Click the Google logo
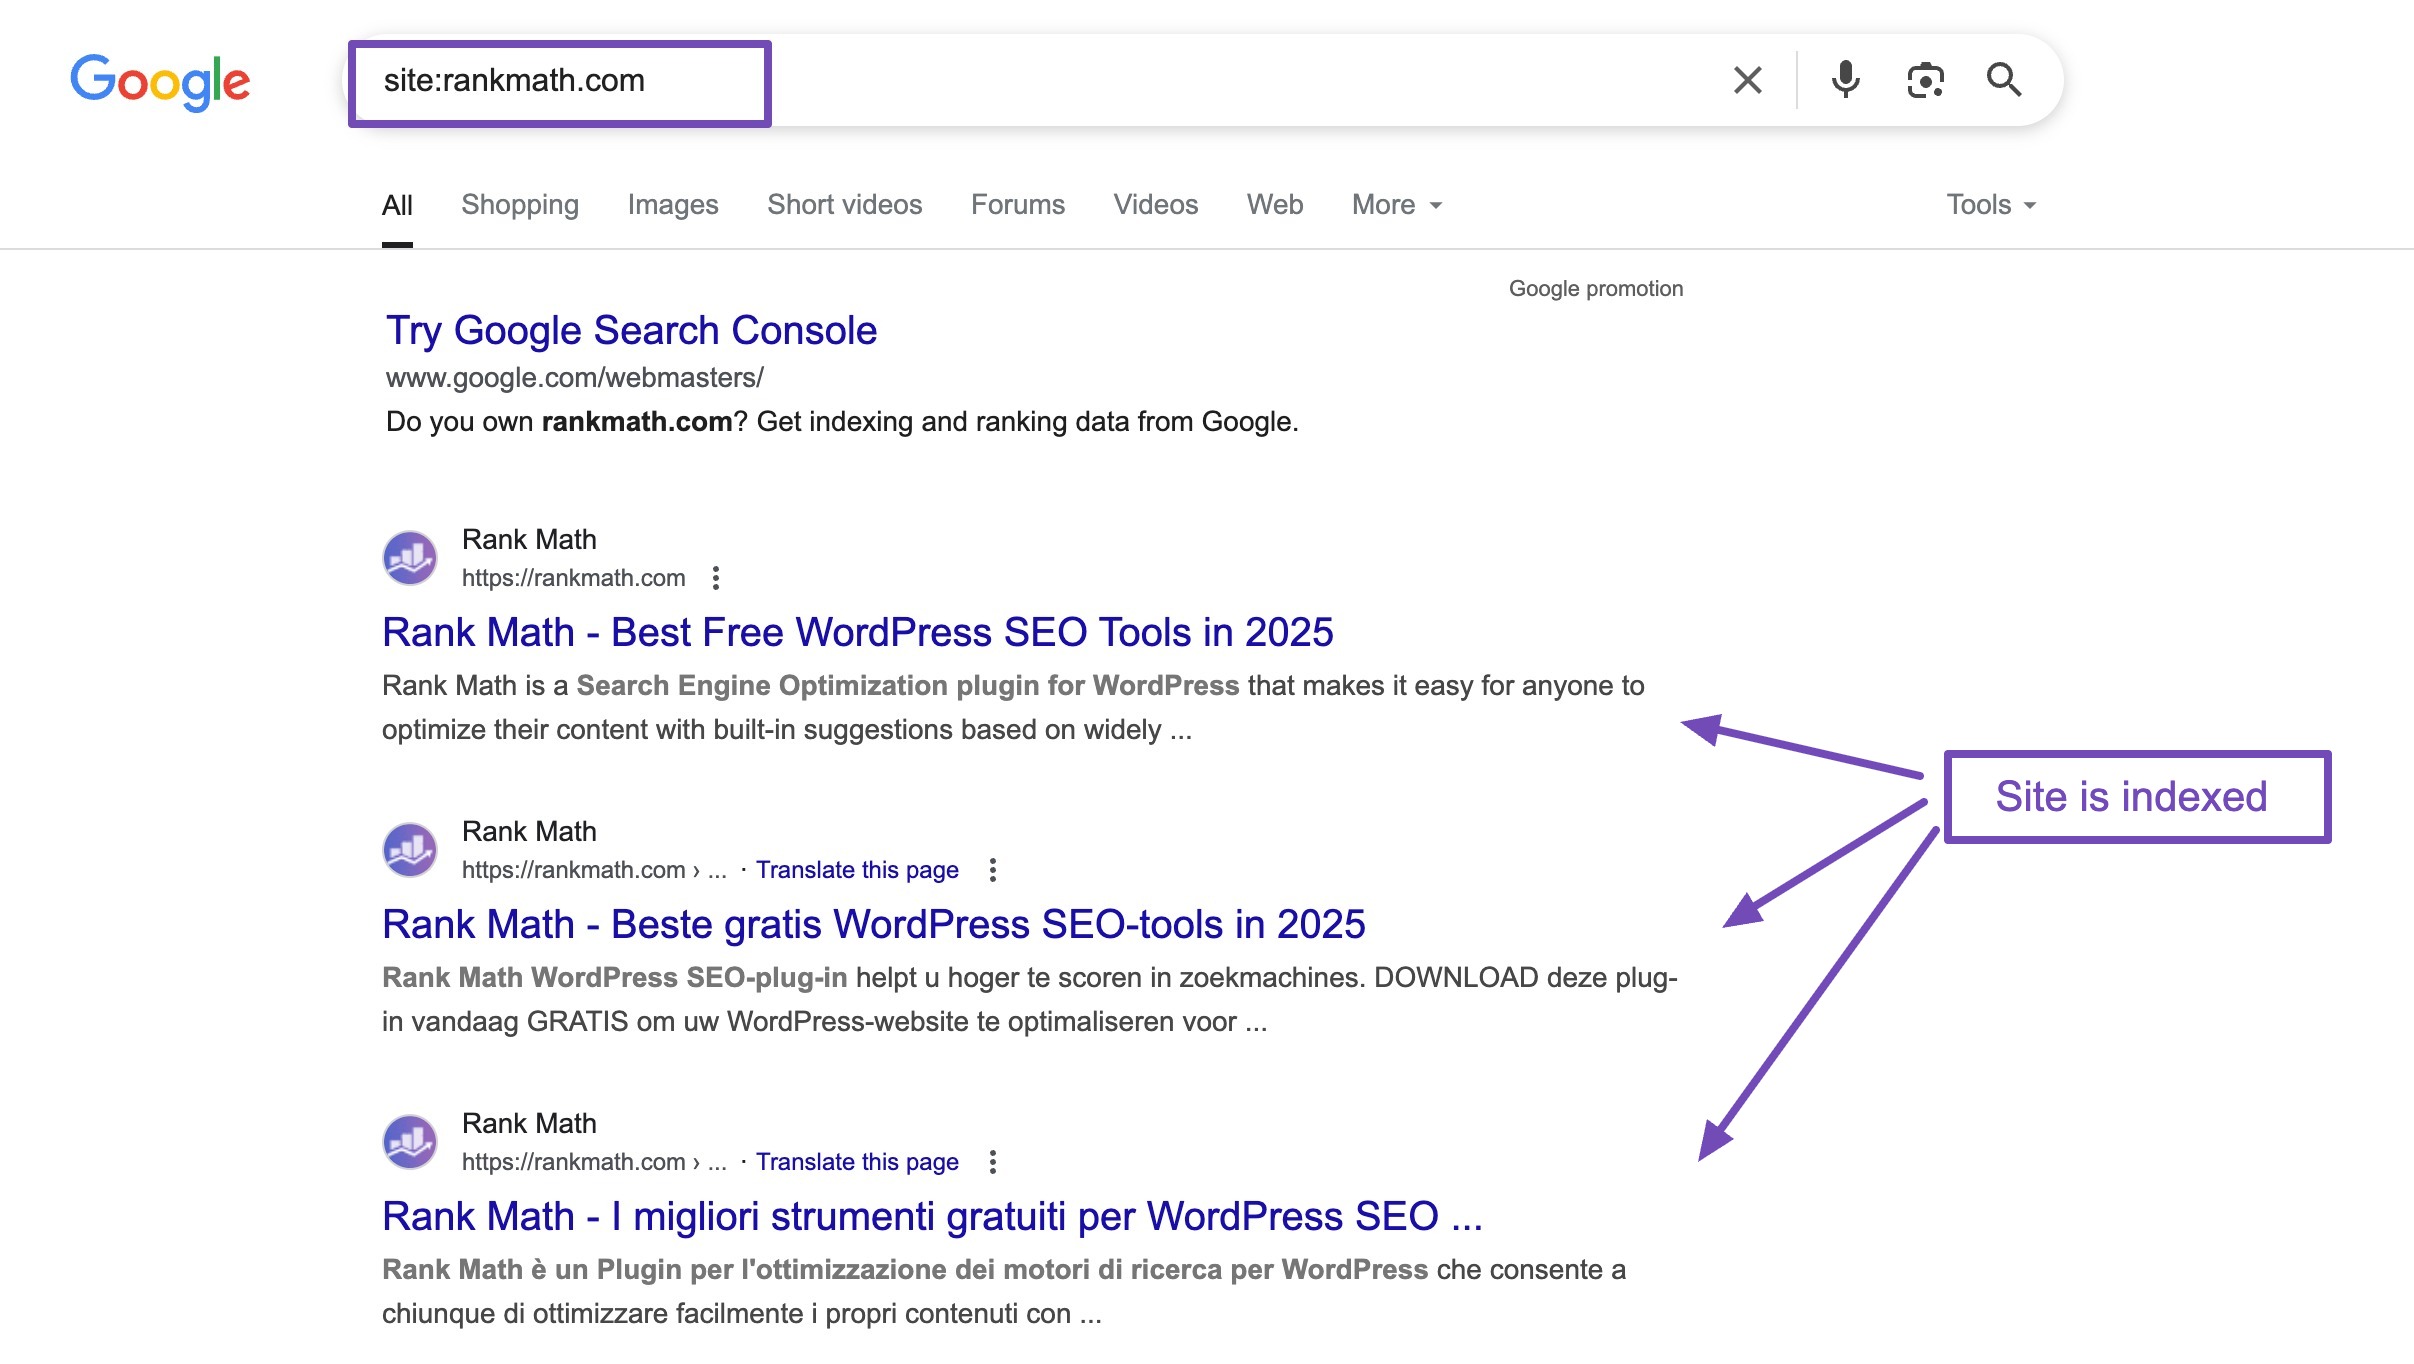 pyautogui.click(x=160, y=81)
